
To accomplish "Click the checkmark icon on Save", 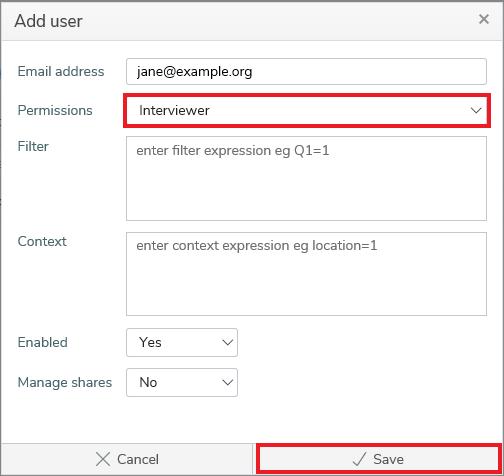I will click(359, 459).
